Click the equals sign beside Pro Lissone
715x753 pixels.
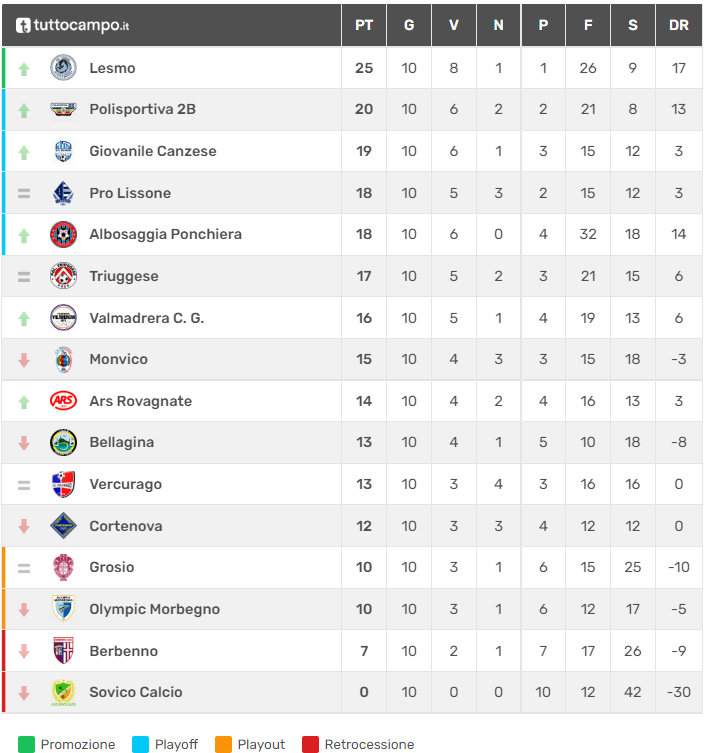pos(24,193)
